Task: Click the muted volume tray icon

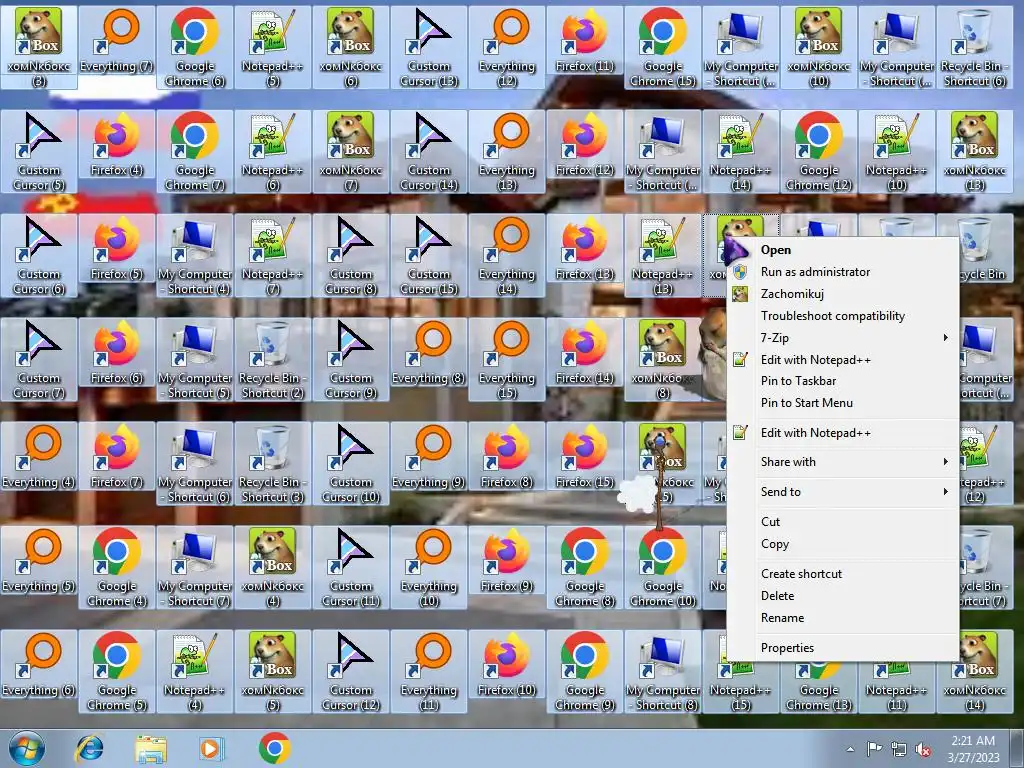Action: tap(923, 750)
